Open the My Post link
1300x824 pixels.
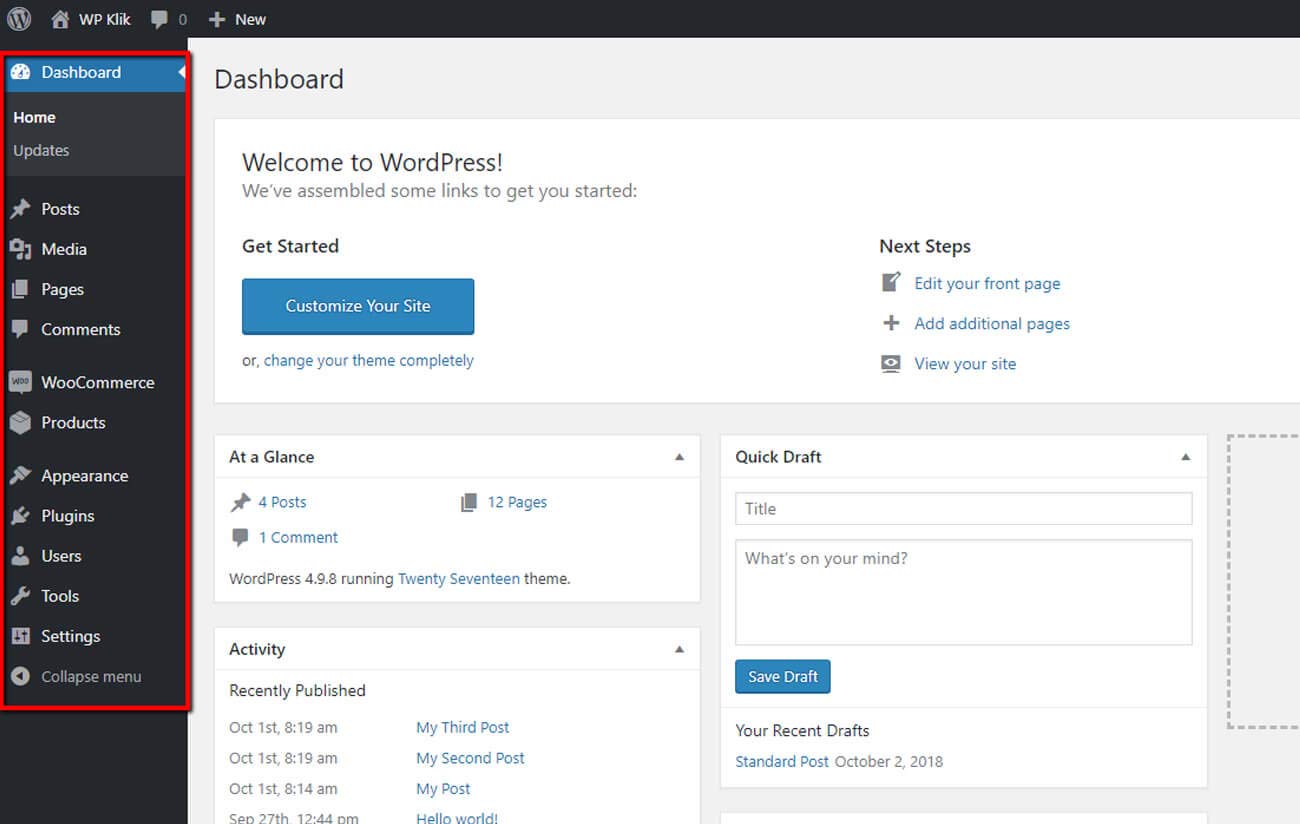pos(443,789)
